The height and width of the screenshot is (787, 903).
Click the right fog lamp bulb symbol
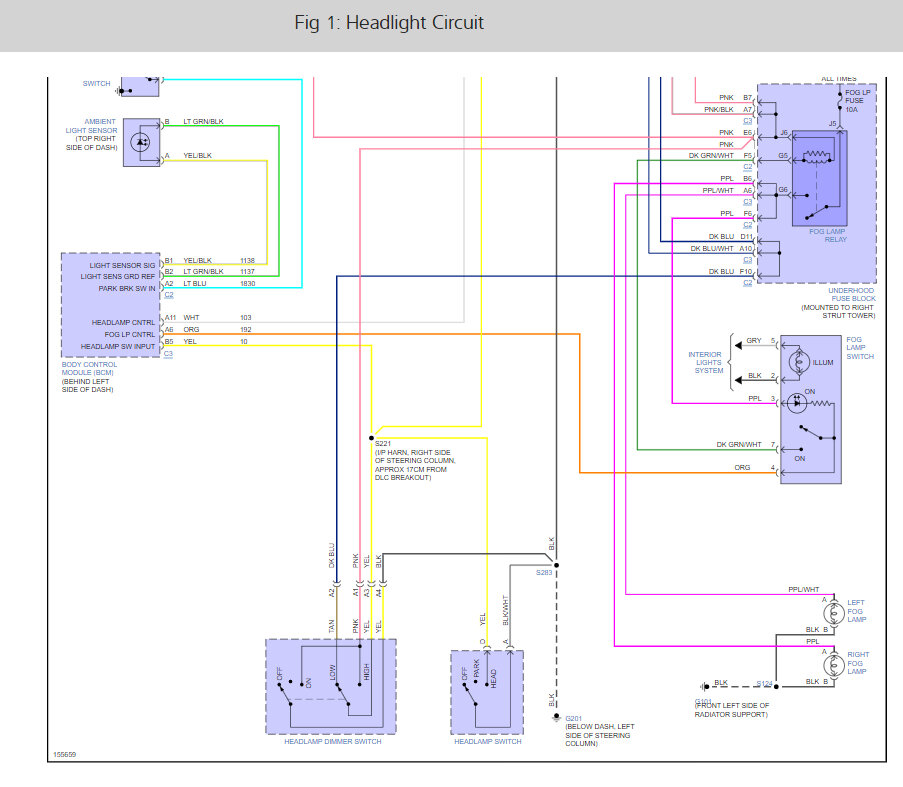point(833,666)
